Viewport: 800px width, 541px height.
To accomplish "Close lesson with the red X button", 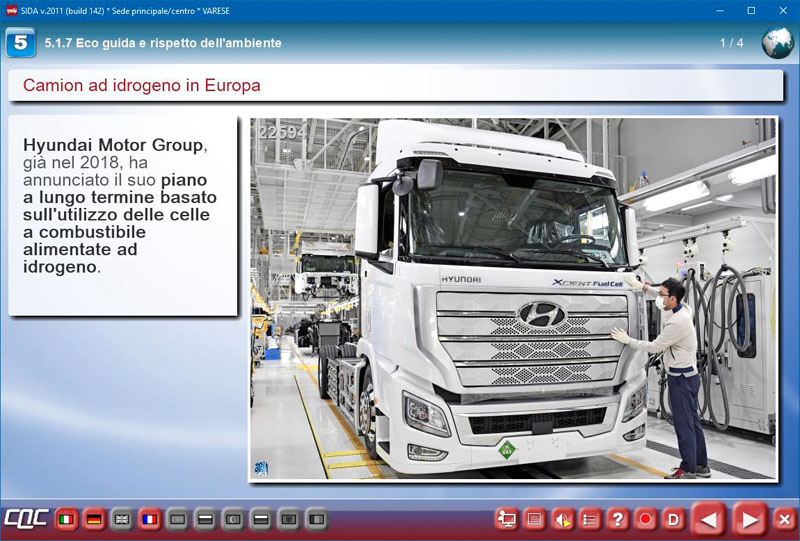I will click(784, 519).
